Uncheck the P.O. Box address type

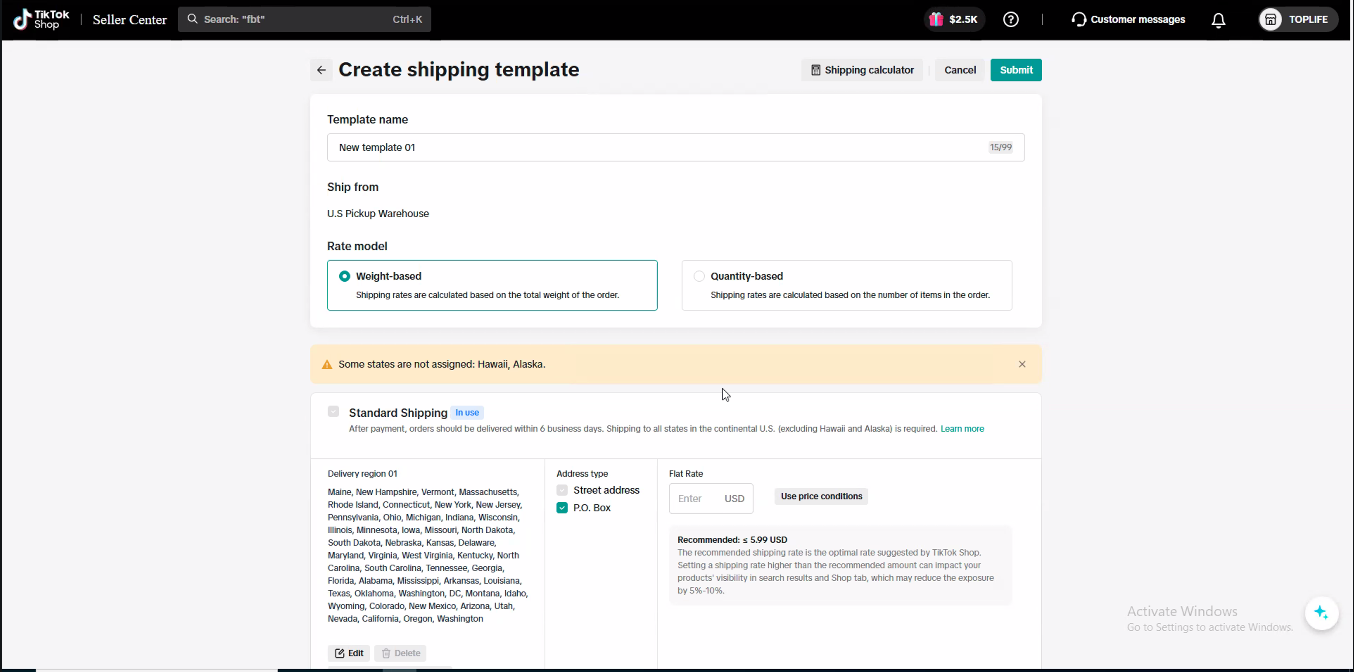(562, 508)
